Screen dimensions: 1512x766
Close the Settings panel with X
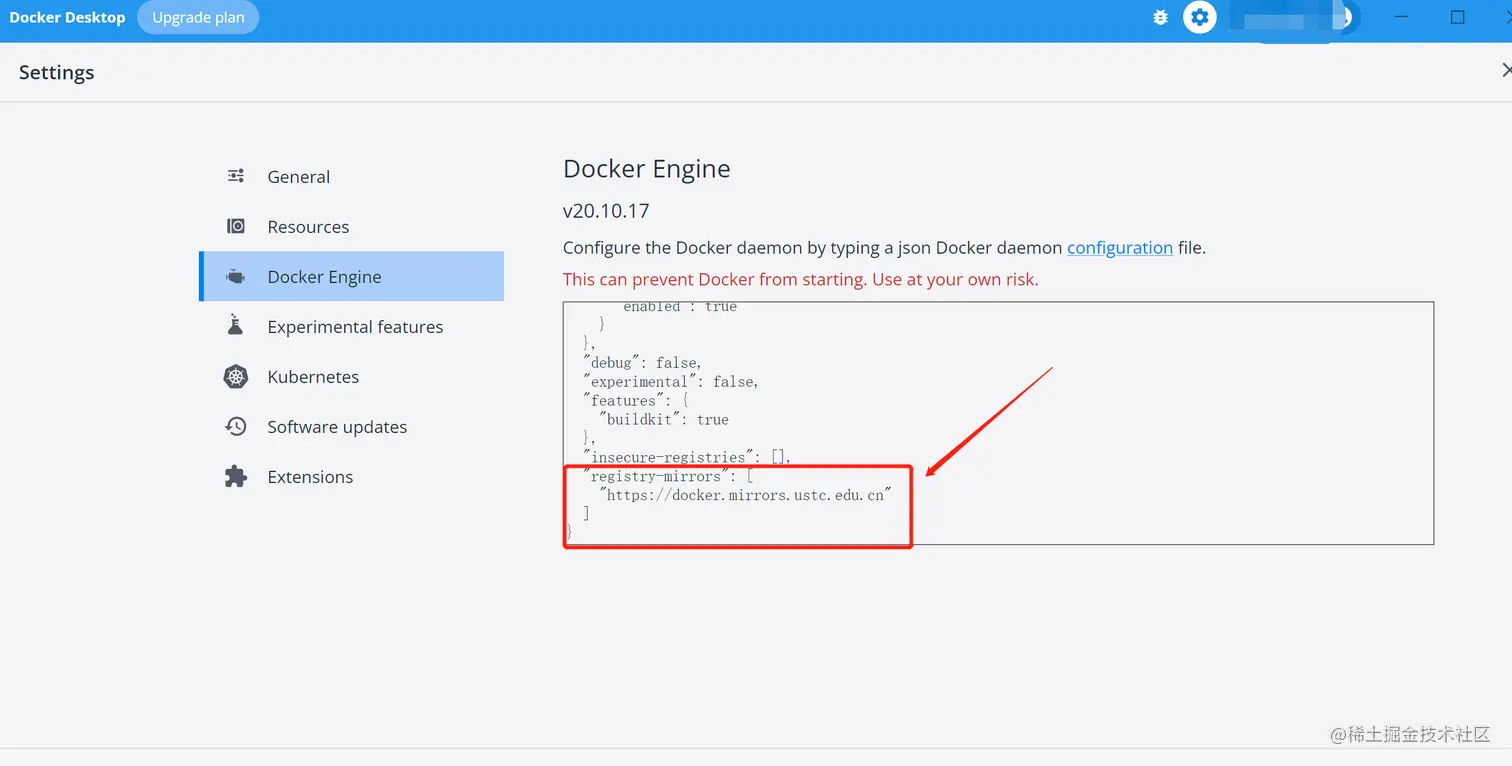1506,70
